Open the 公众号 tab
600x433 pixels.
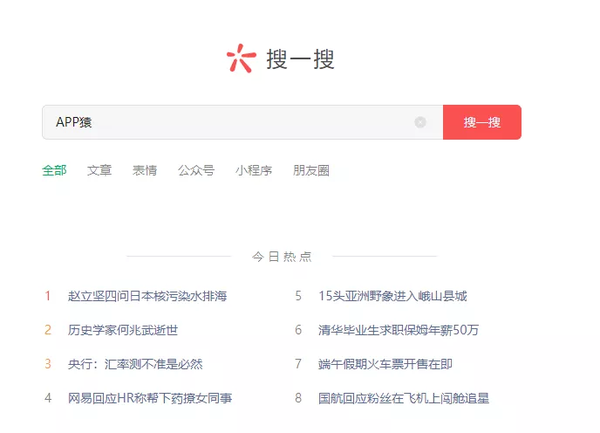[196, 170]
